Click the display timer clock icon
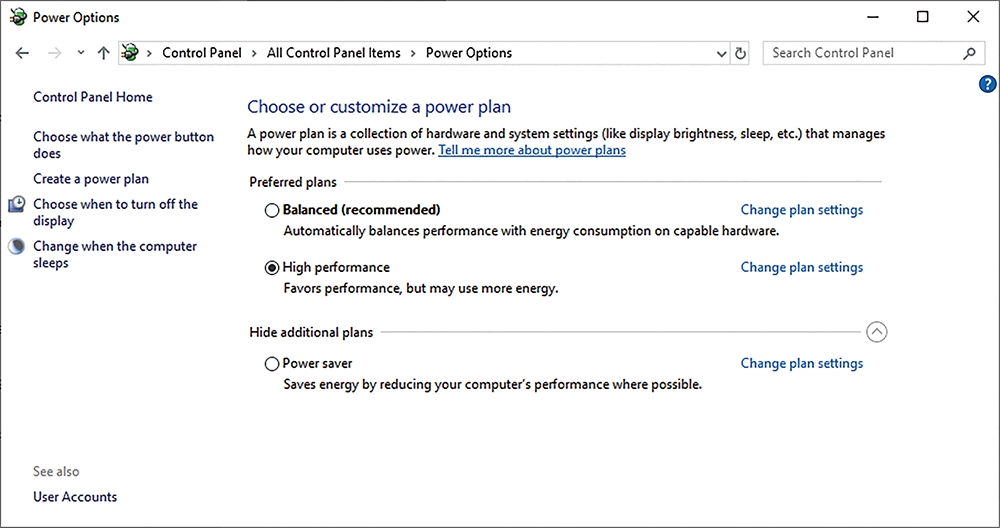The width and height of the screenshot is (1000, 528). (x=17, y=204)
